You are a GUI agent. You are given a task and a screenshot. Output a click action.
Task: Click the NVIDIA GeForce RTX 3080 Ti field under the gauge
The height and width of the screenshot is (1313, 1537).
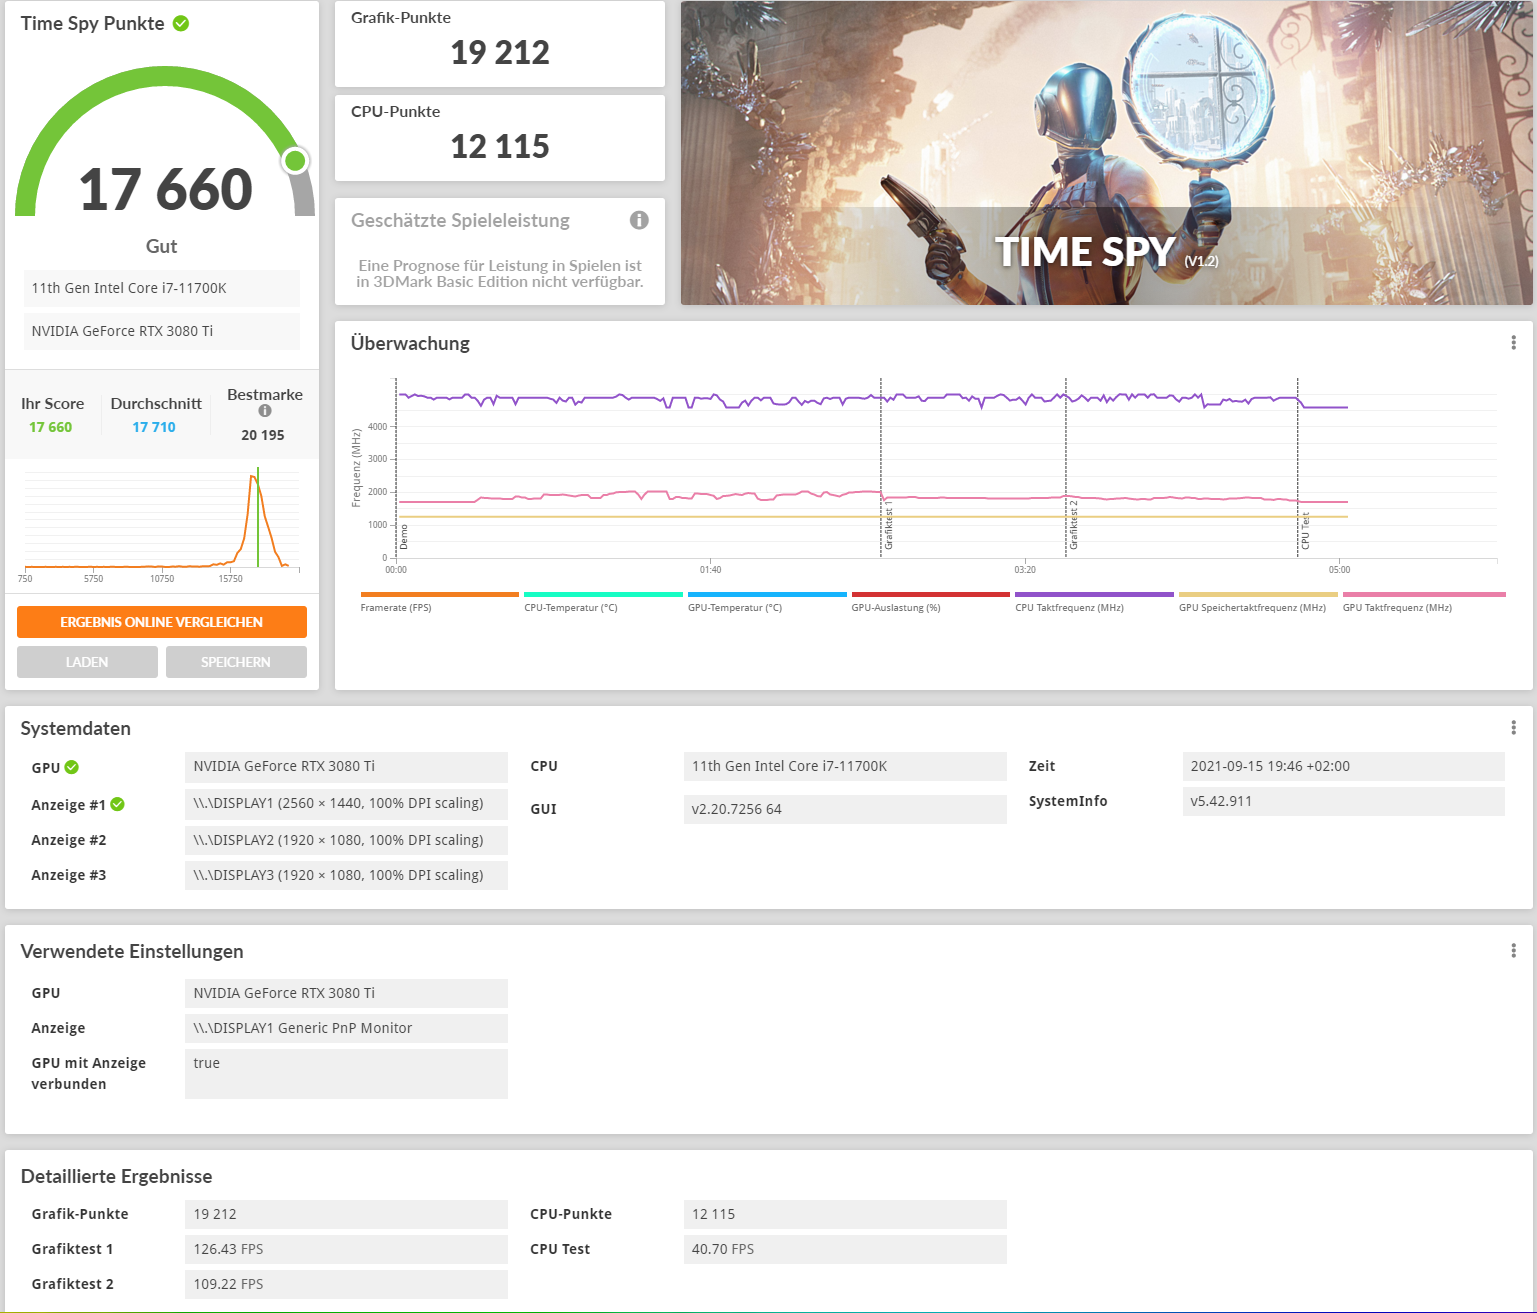pos(162,331)
